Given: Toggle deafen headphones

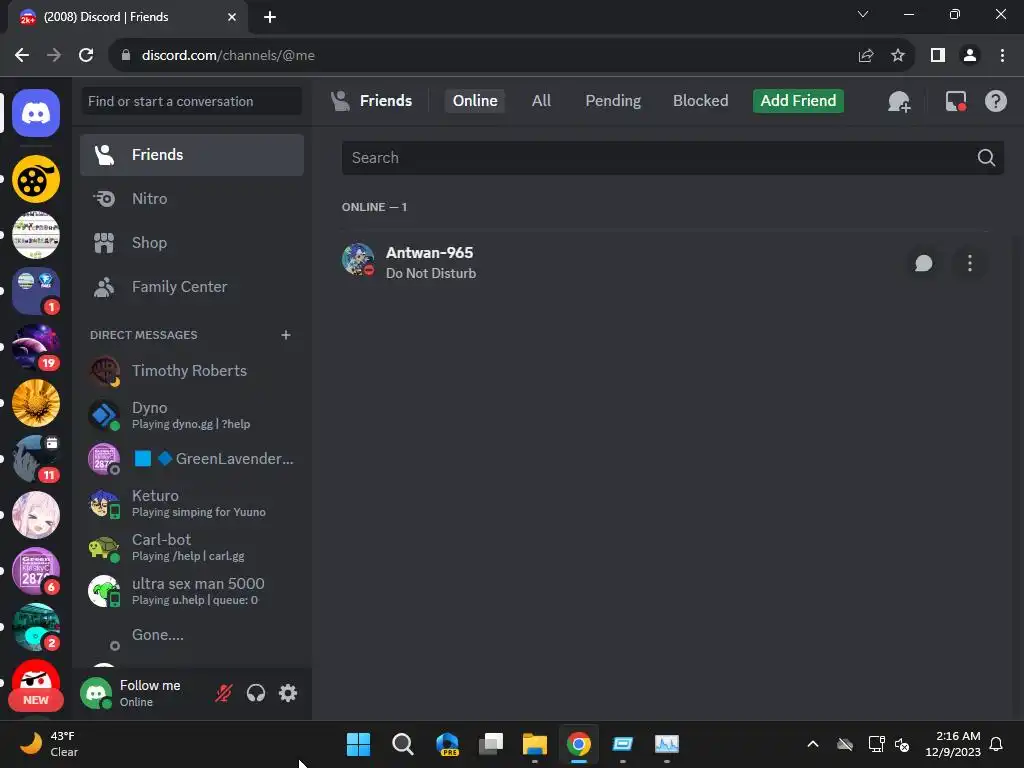Looking at the screenshot, I should click(x=256, y=693).
